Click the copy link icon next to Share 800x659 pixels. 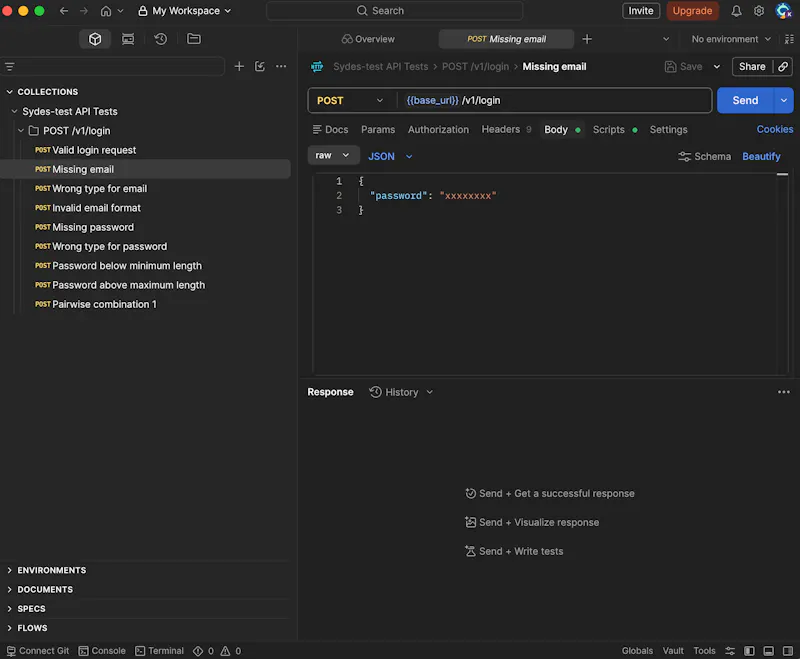(x=783, y=67)
